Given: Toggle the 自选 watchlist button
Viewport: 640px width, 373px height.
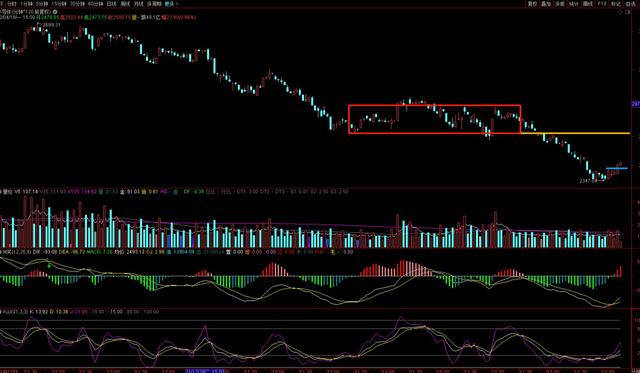Looking at the screenshot, I should (630, 4).
